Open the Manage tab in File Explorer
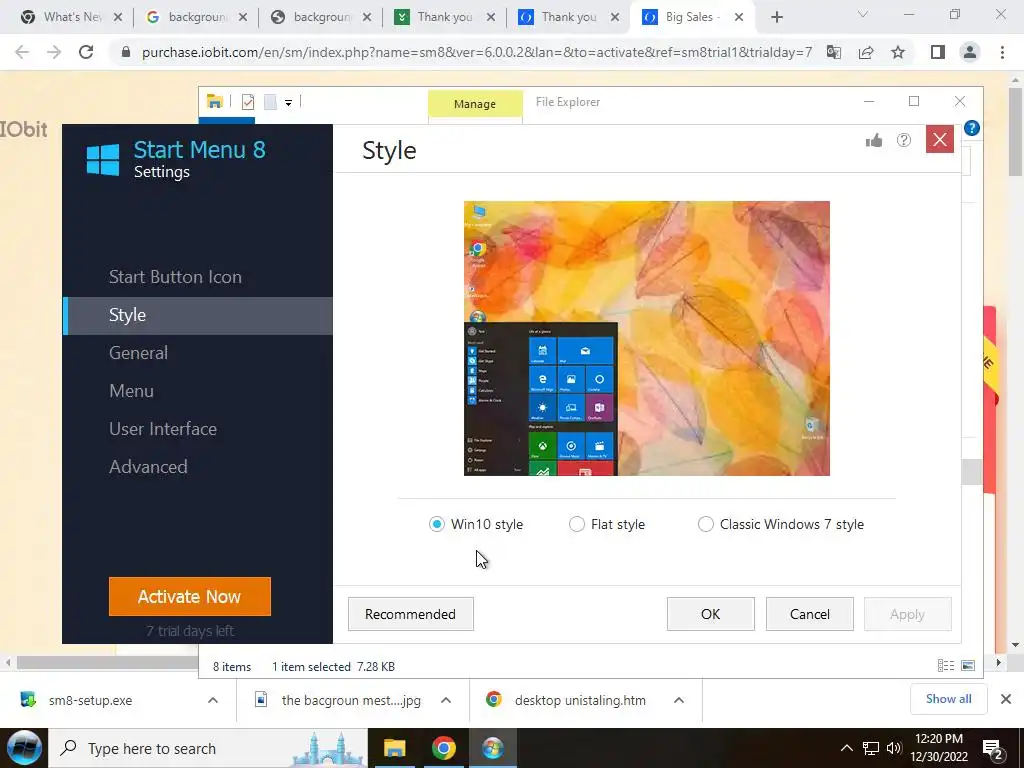 475,104
